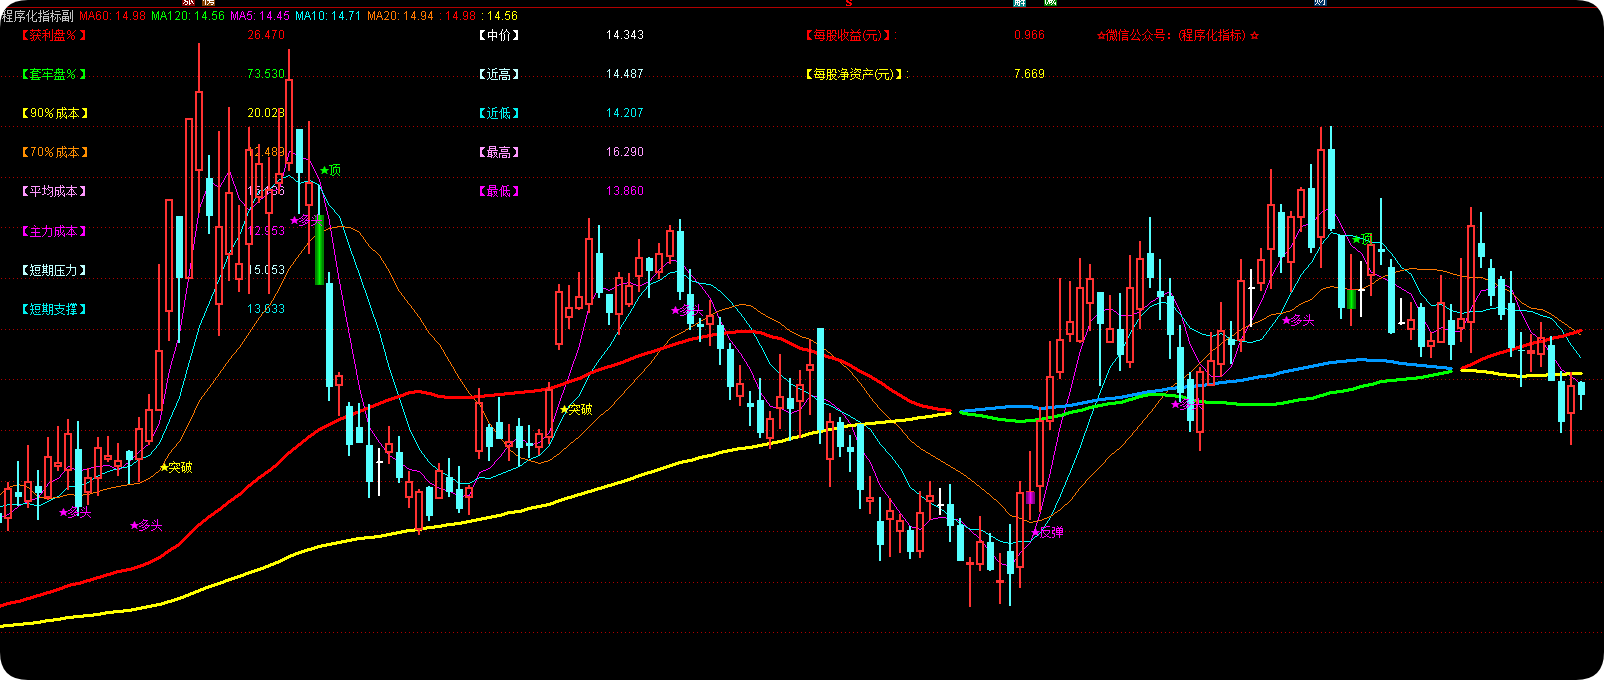Click the 程序化指标副 indicator name
This screenshot has height=680, width=1604.
click(x=38, y=16)
